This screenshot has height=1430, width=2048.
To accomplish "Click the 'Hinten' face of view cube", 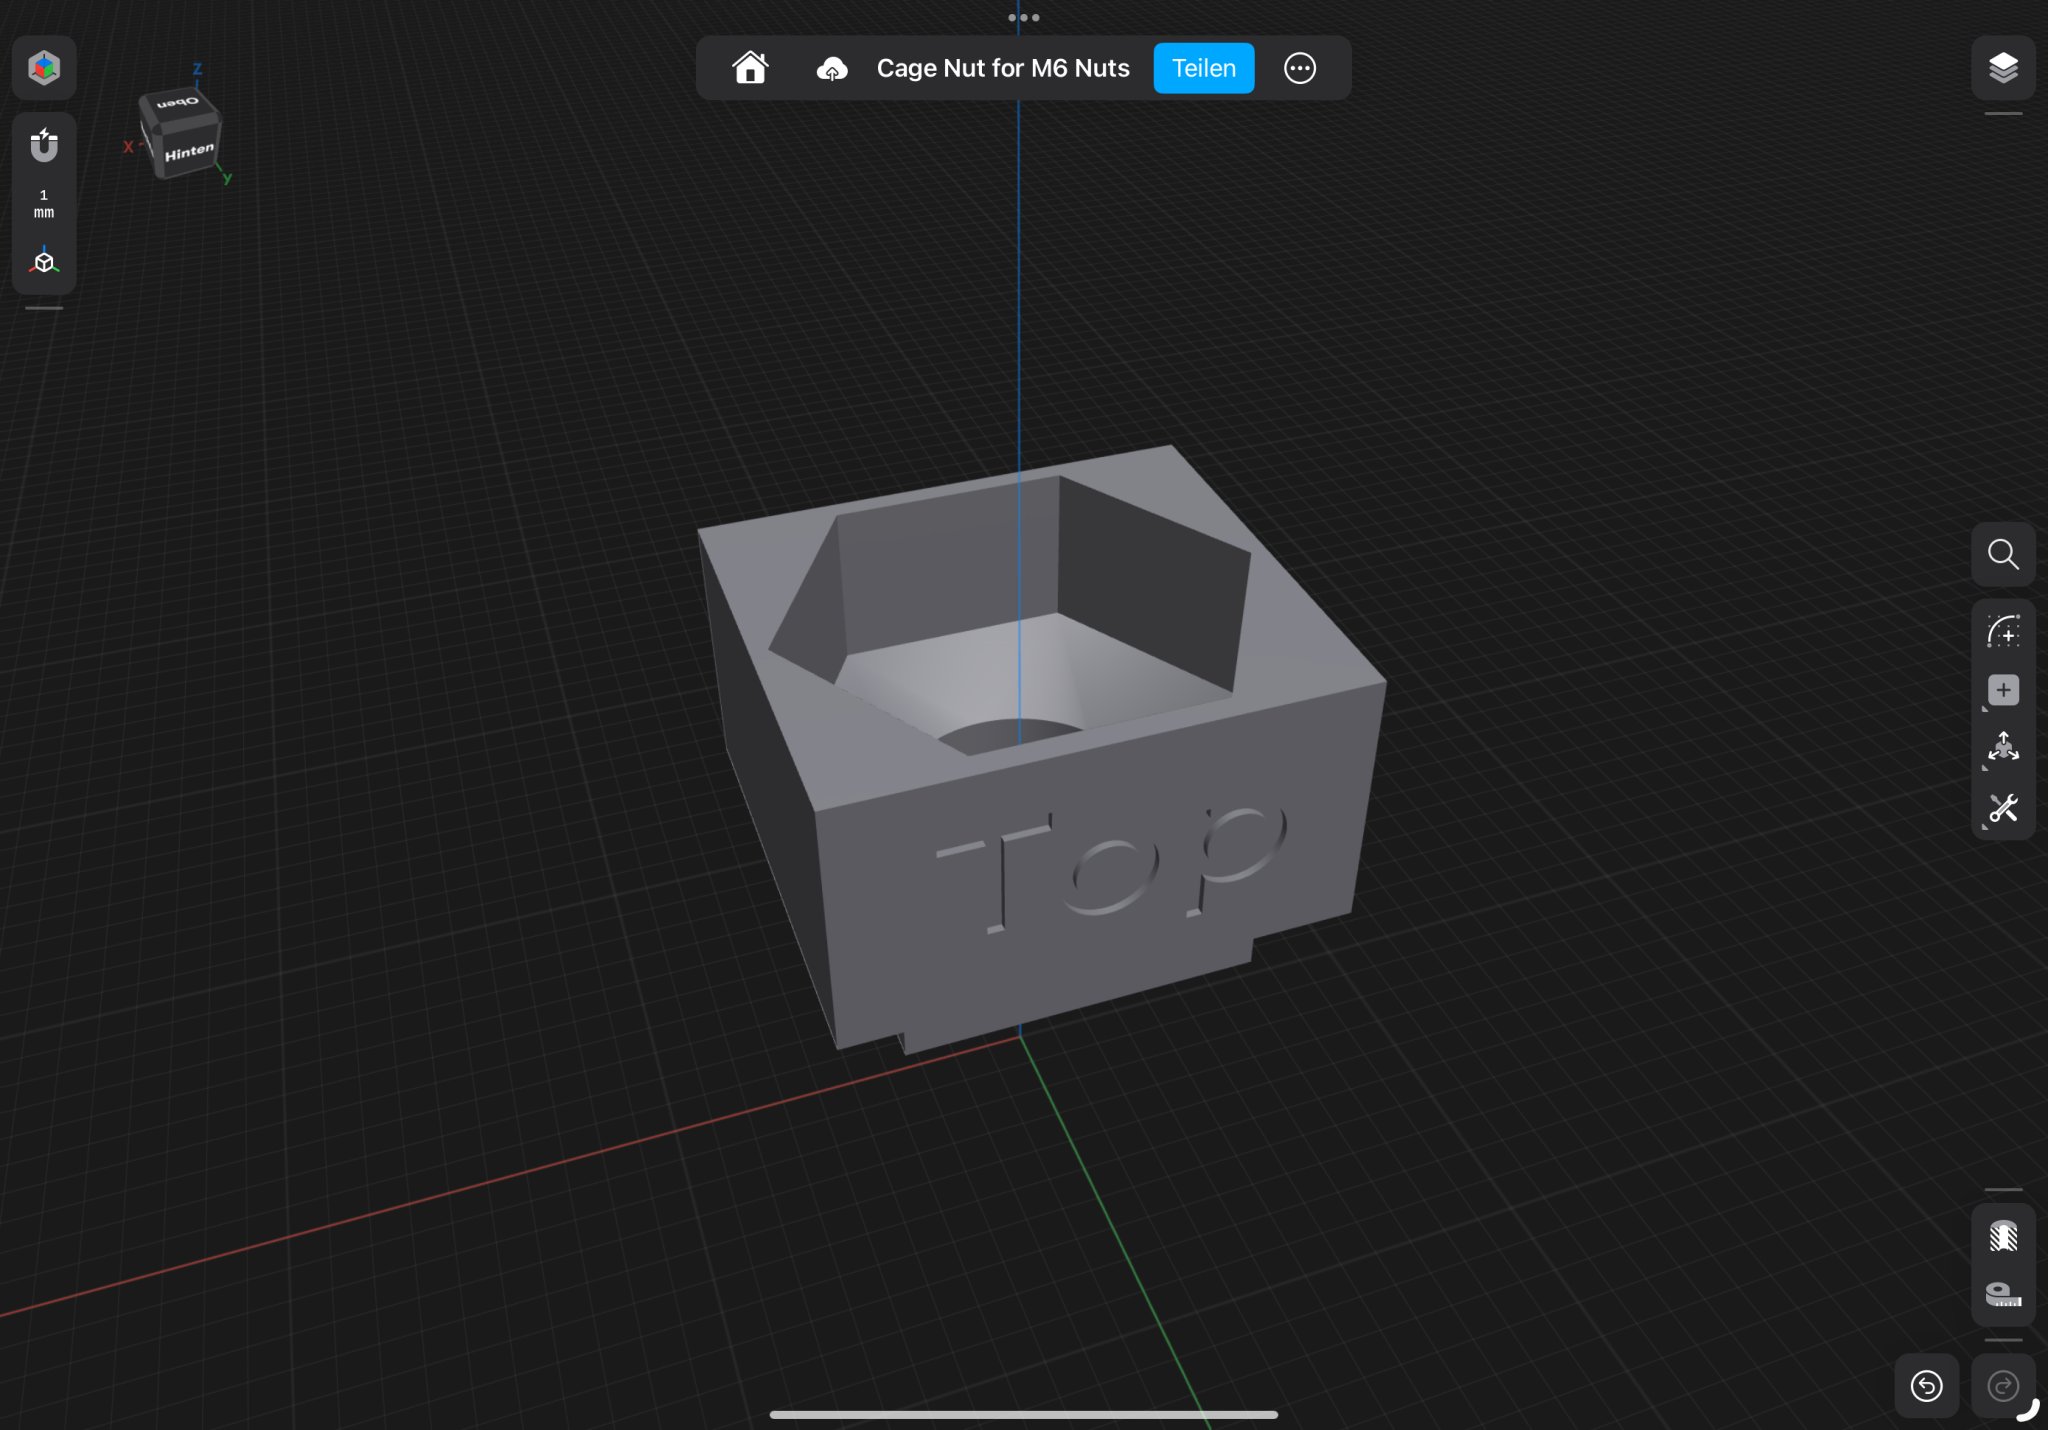I will (x=189, y=153).
